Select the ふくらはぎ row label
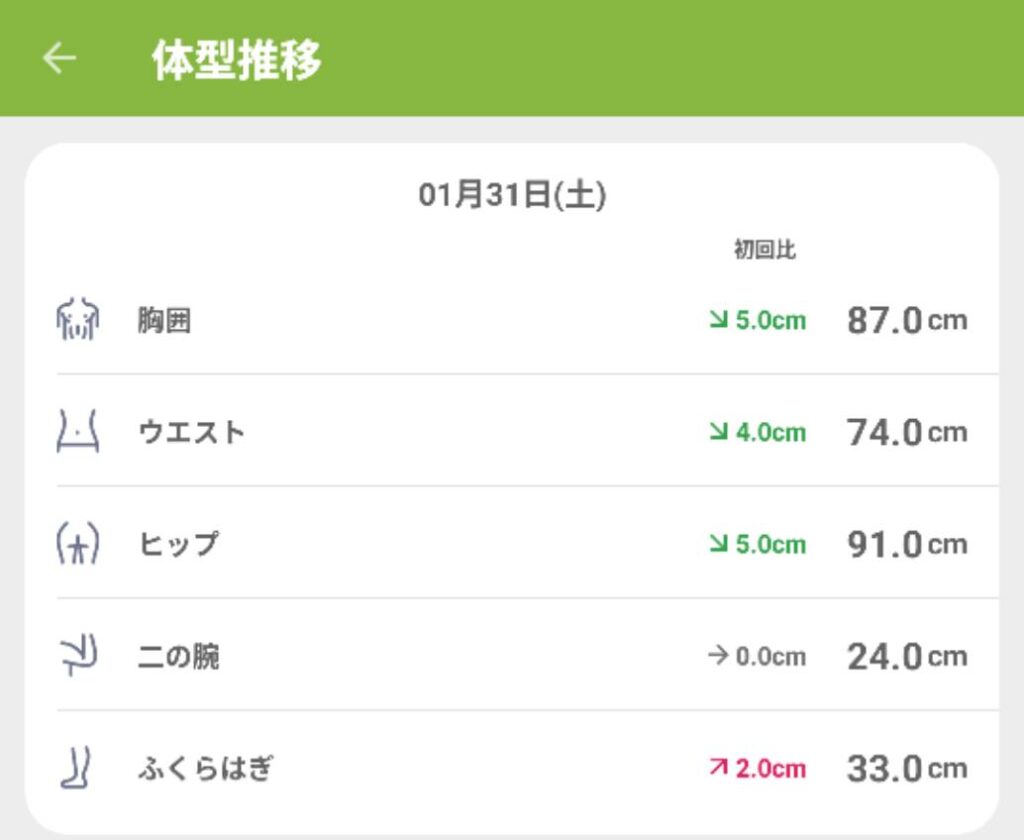This screenshot has width=1024, height=840. [x=205, y=769]
